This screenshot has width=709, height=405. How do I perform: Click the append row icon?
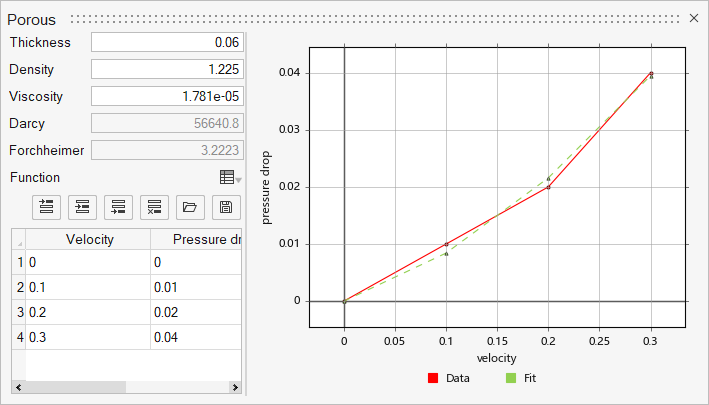pos(118,207)
